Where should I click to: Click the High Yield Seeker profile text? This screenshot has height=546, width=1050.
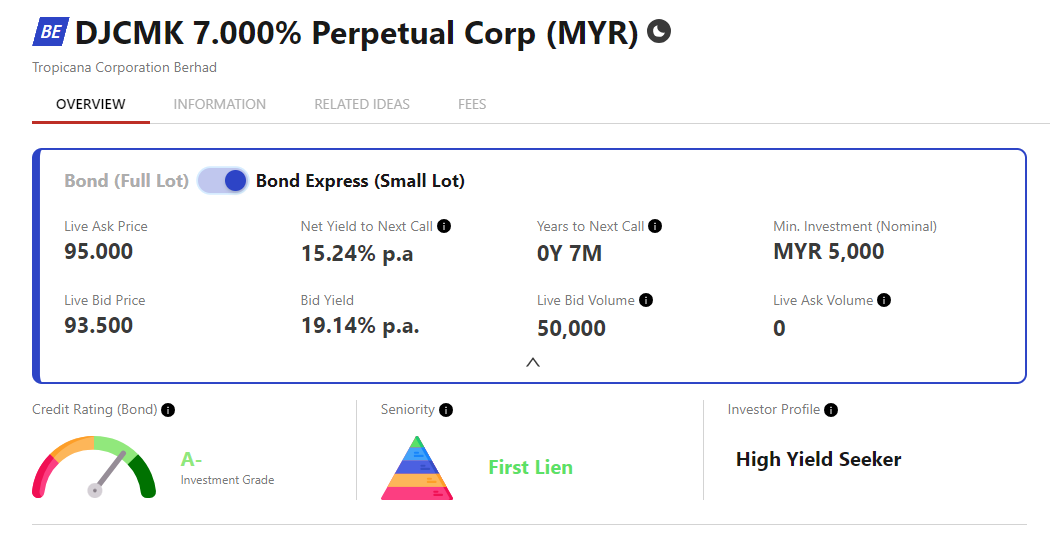coord(818,460)
